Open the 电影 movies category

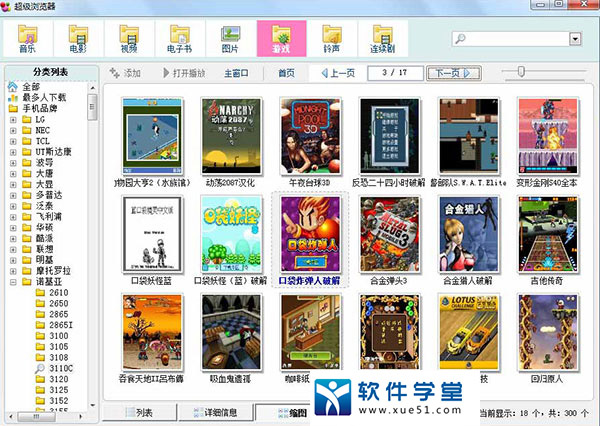click(78, 39)
